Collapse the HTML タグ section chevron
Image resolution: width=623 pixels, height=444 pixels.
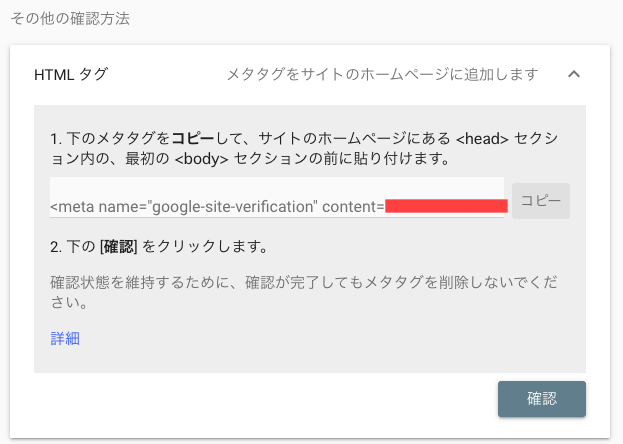[574, 74]
